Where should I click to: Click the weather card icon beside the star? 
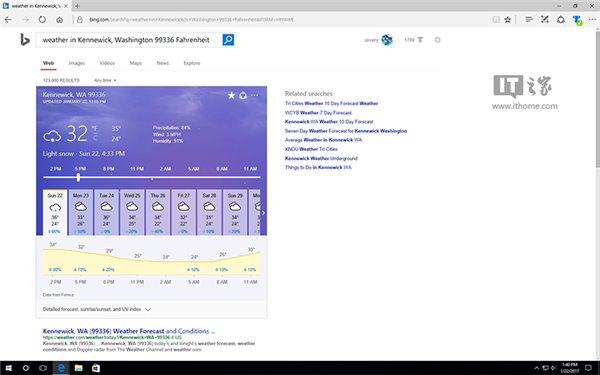point(243,95)
